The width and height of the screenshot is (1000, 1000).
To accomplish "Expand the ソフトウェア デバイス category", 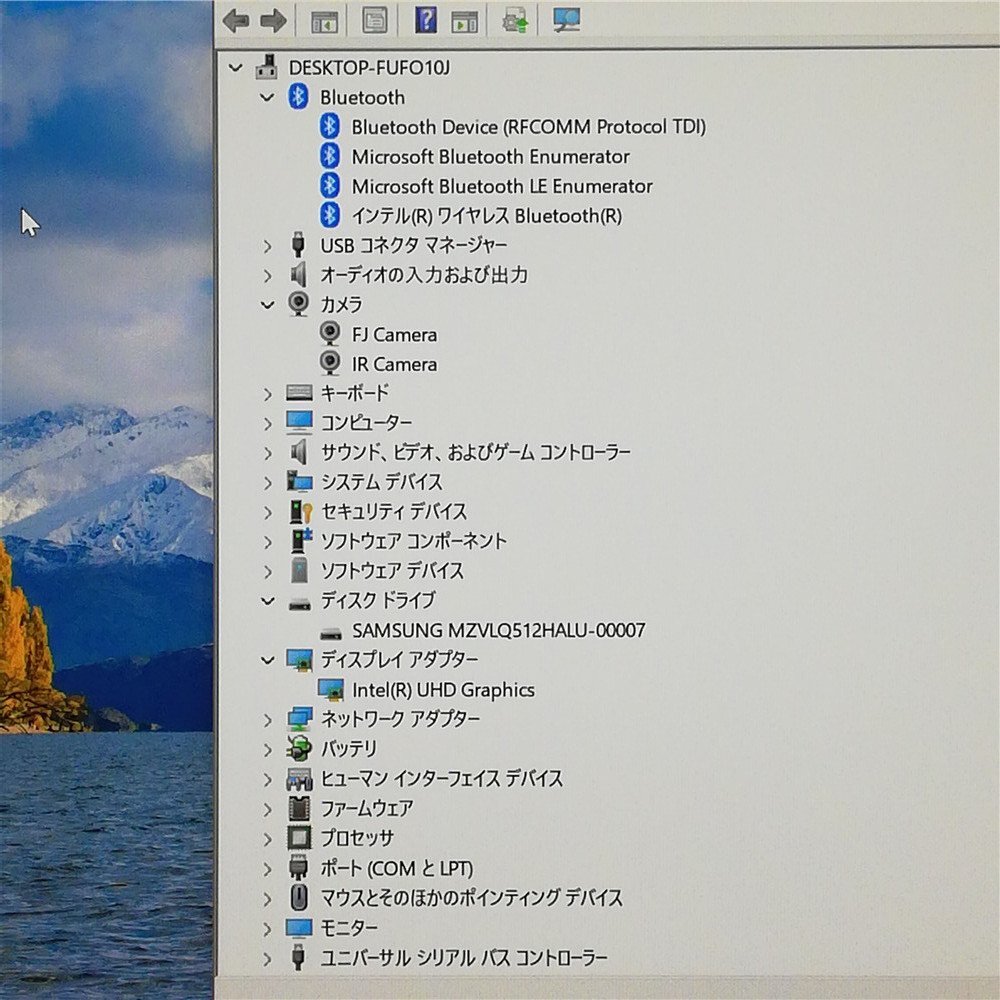I will pos(268,571).
